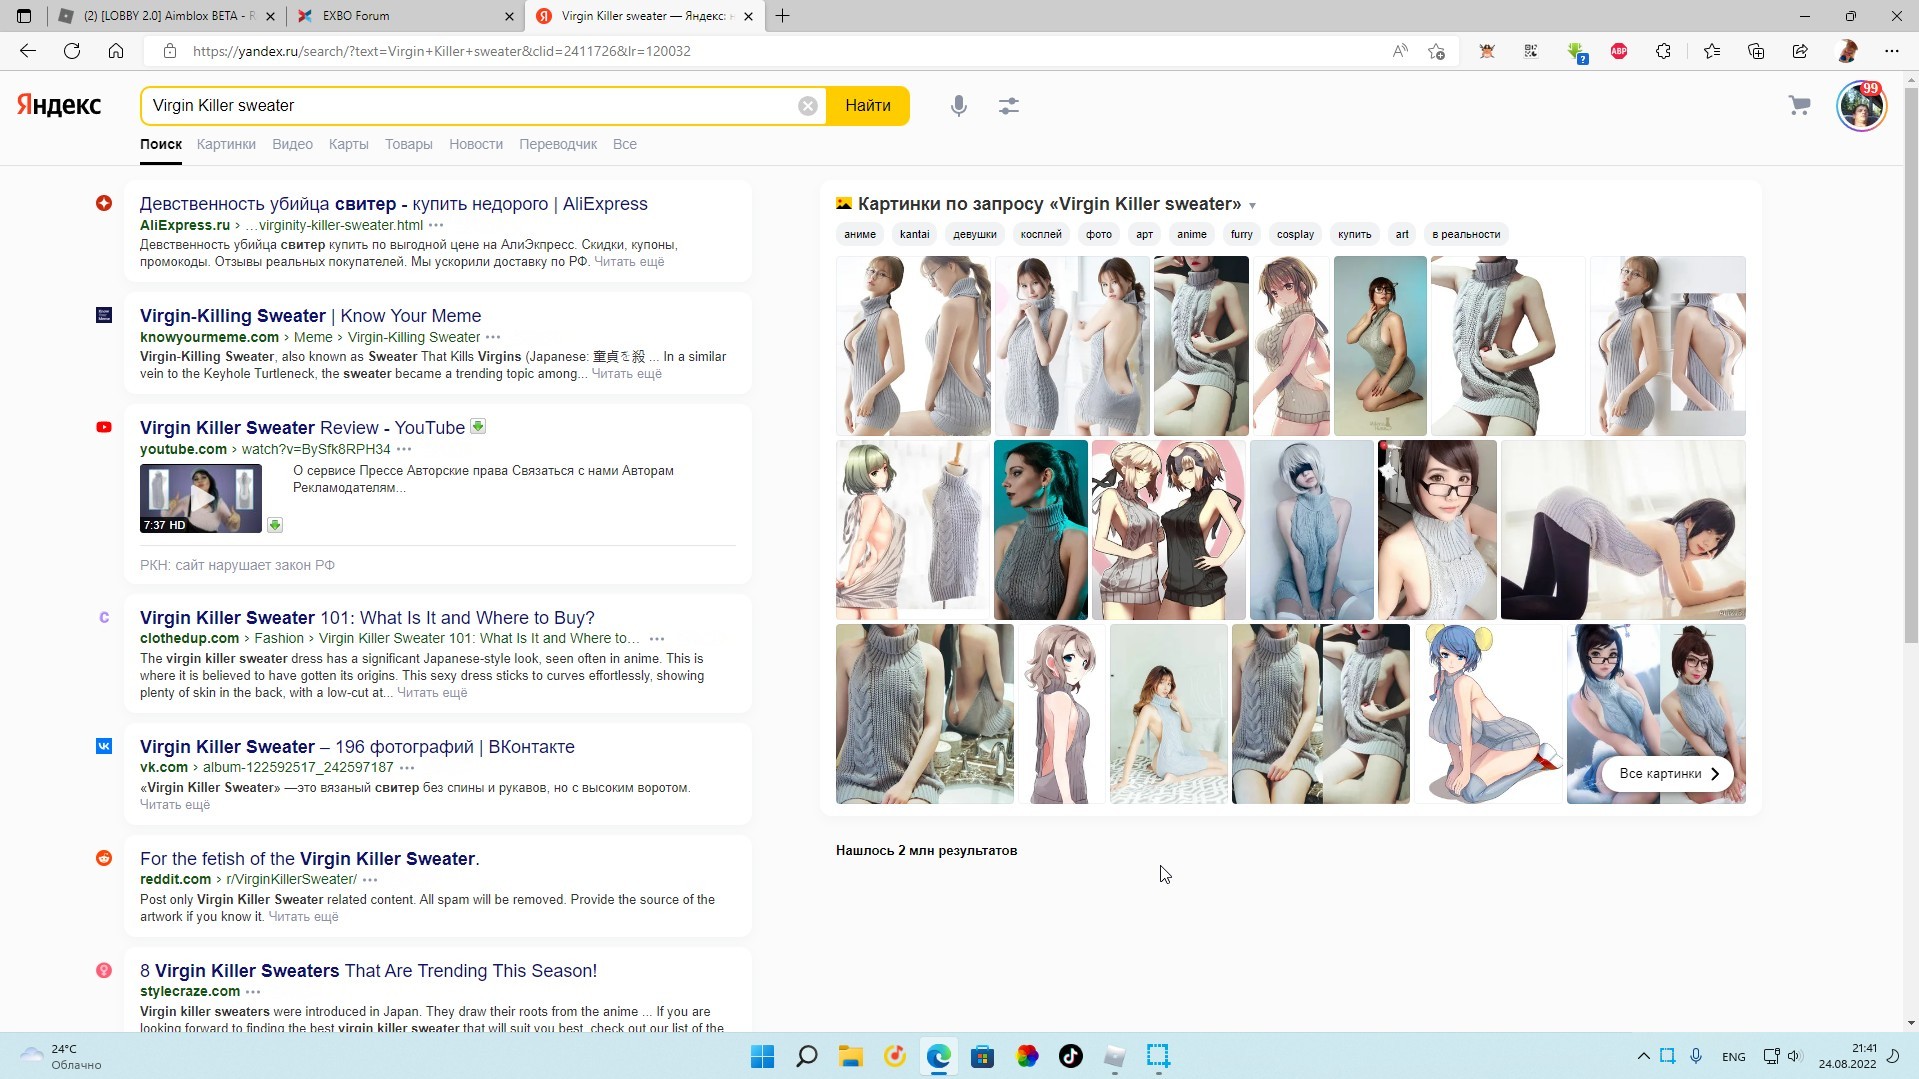The width and height of the screenshot is (1919, 1079).
Task: Open the reddit fetish result link
Action: click(310, 859)
